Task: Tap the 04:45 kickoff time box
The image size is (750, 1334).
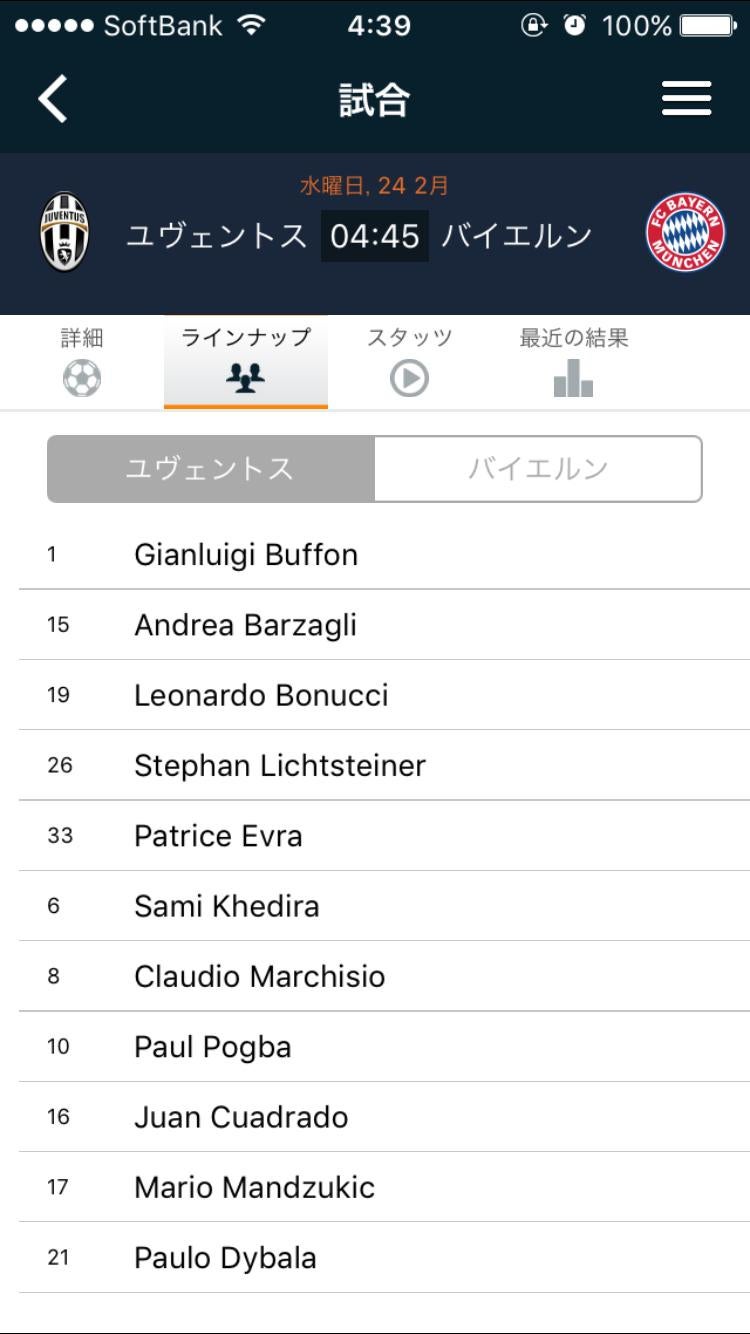Action: point(375,236)
